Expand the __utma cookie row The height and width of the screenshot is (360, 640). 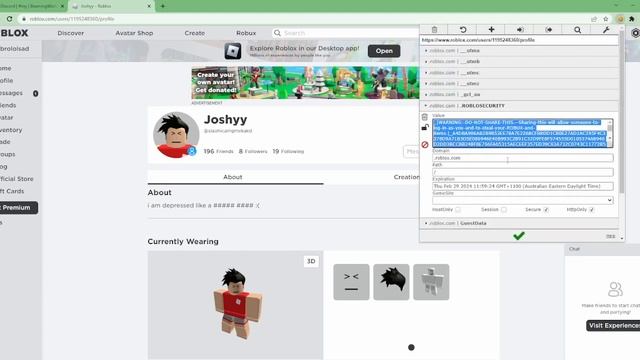[x=519, y=51]
